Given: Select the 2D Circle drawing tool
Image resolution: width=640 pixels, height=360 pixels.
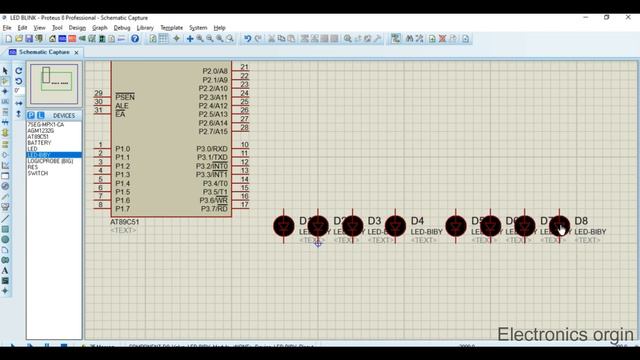Looking at the screenshot, I should [5, 239].
